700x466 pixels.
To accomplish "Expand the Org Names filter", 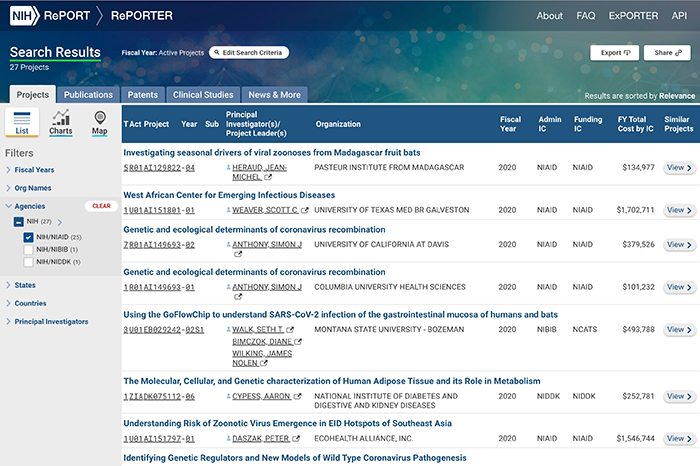I will coord(29,188).
